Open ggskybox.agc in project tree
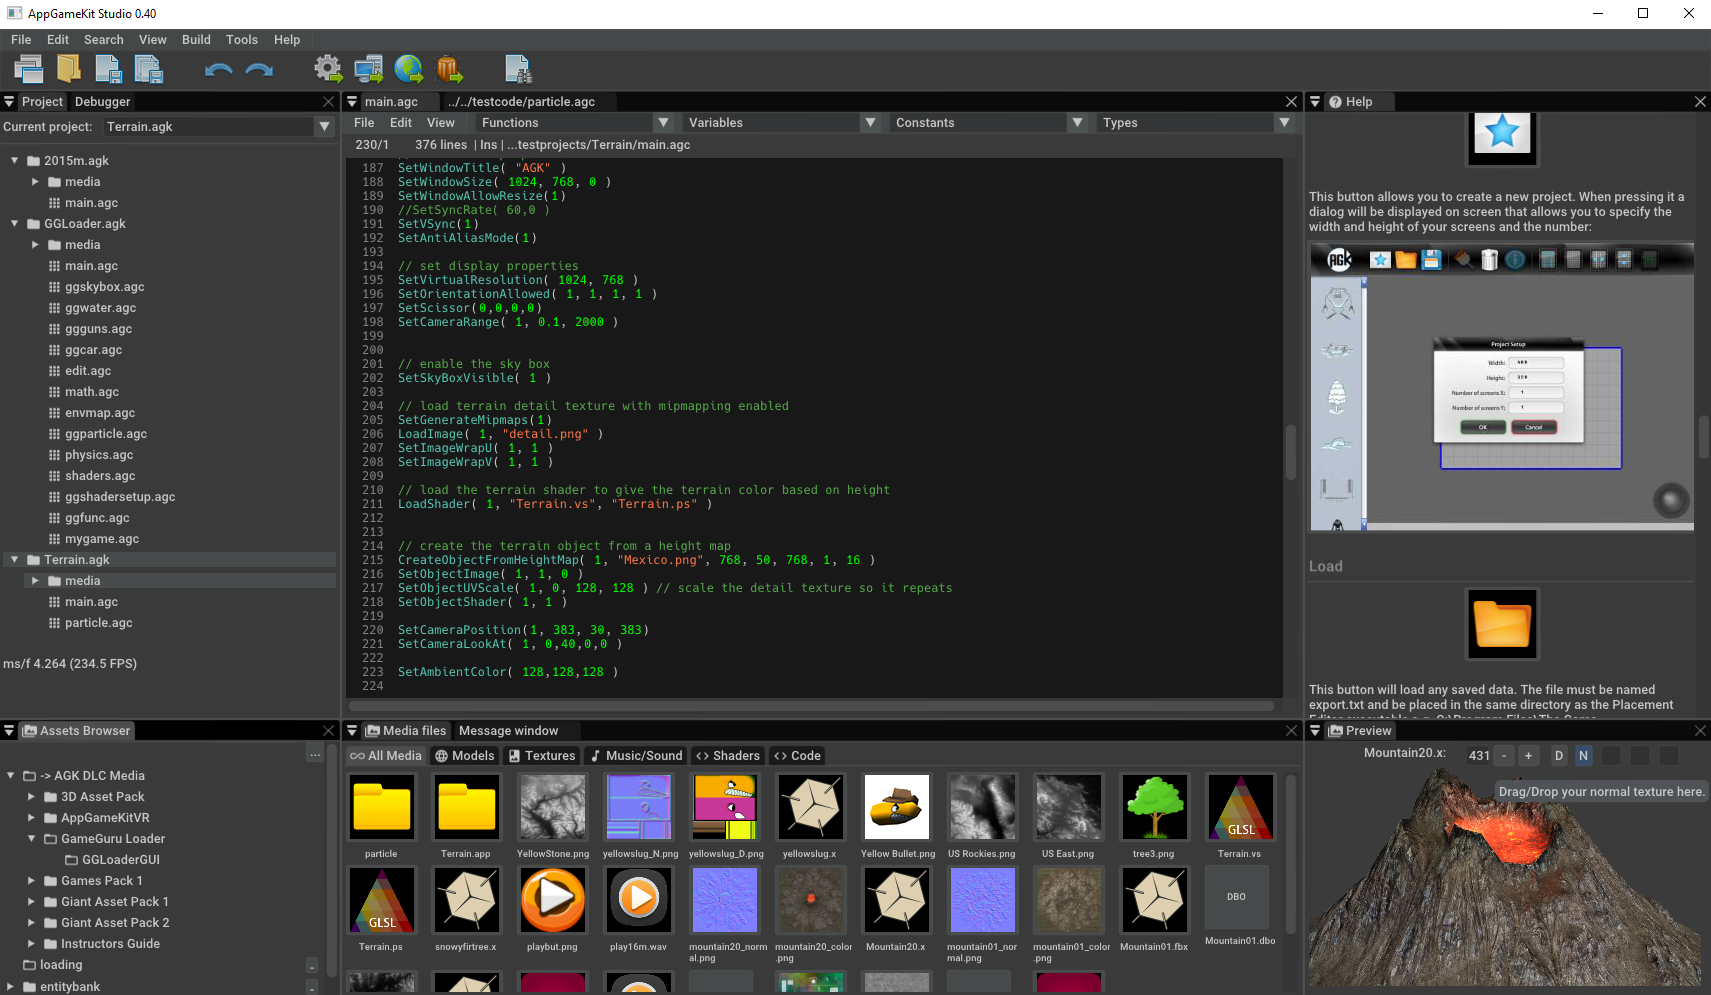Image resolution: width=1711 pixels, height=995 pixels. pyautogui.click(x=104, y=287)
